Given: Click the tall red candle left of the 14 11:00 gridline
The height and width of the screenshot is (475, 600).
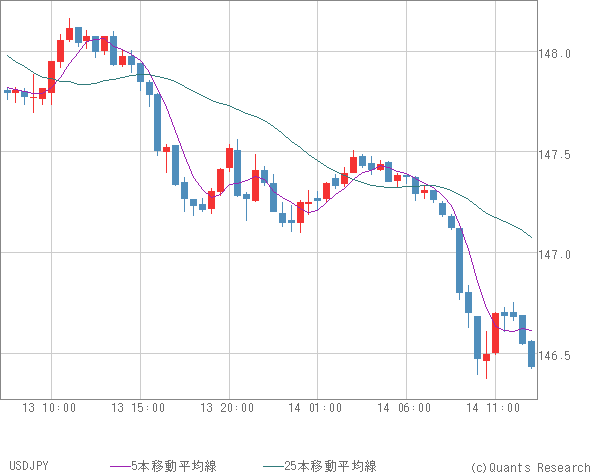Looking at the screenshot, I should point(496,333).
